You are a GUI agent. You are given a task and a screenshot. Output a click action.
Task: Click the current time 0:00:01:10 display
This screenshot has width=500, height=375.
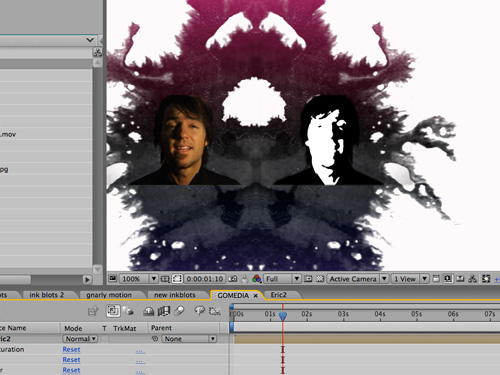coord(205,279)
